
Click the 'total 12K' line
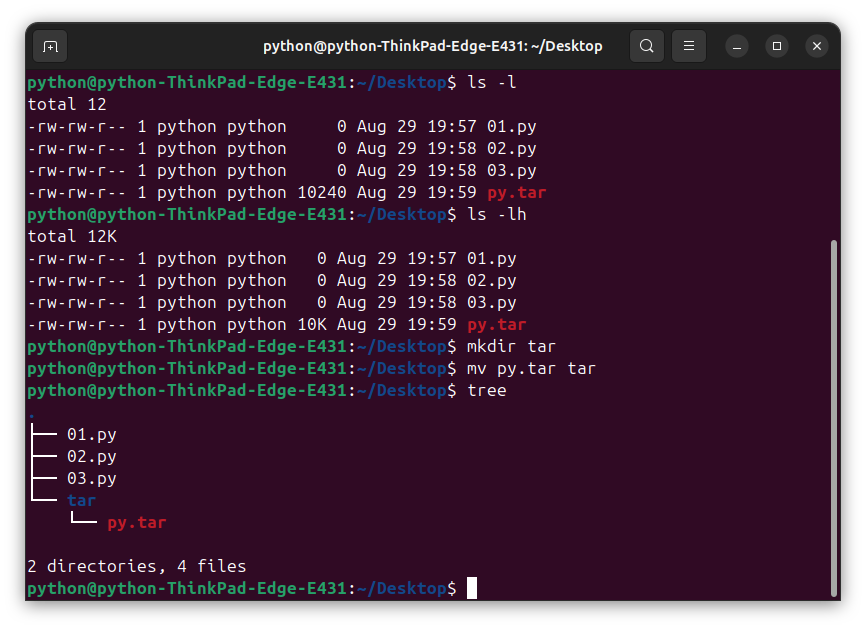72,237
